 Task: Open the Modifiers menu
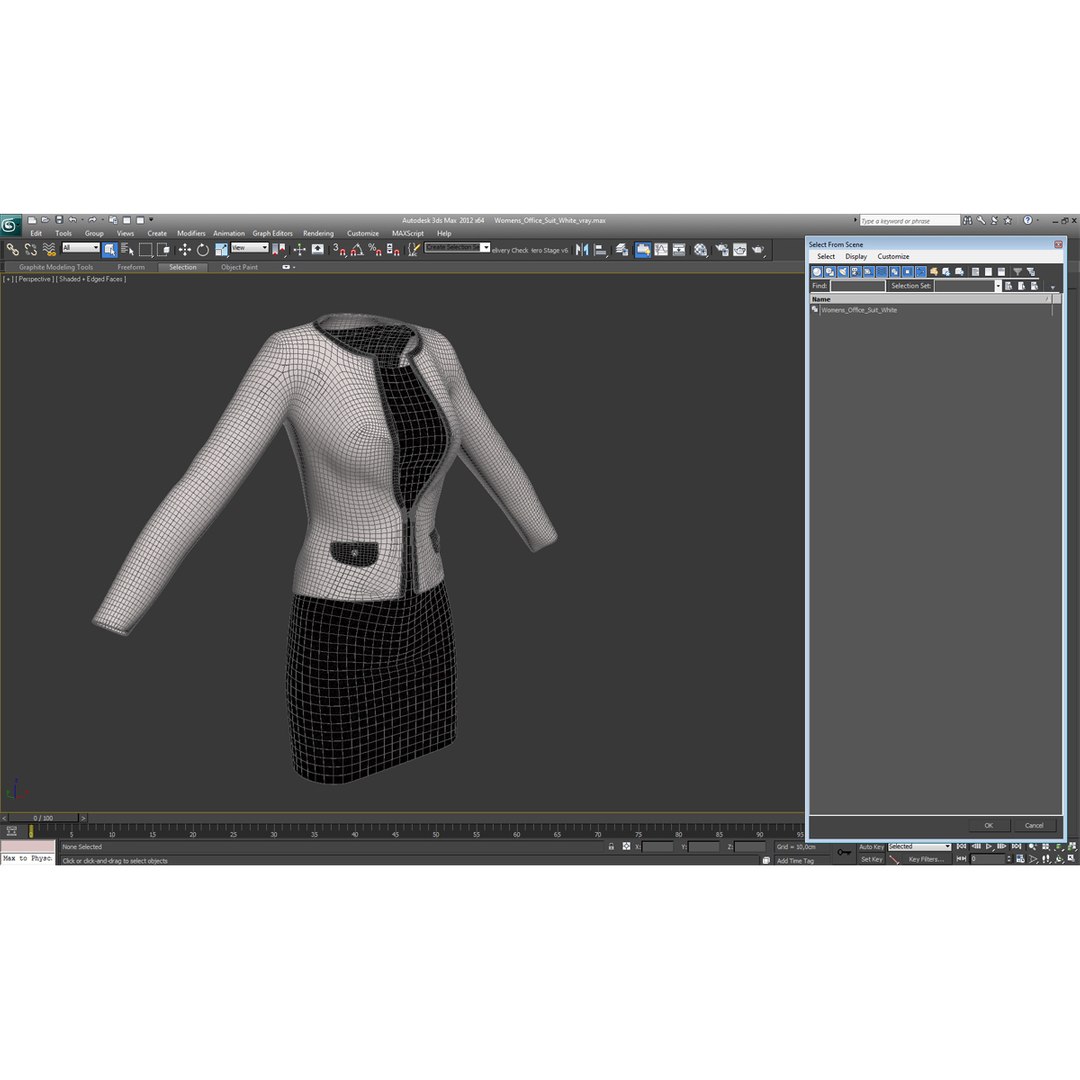(191, 233)
